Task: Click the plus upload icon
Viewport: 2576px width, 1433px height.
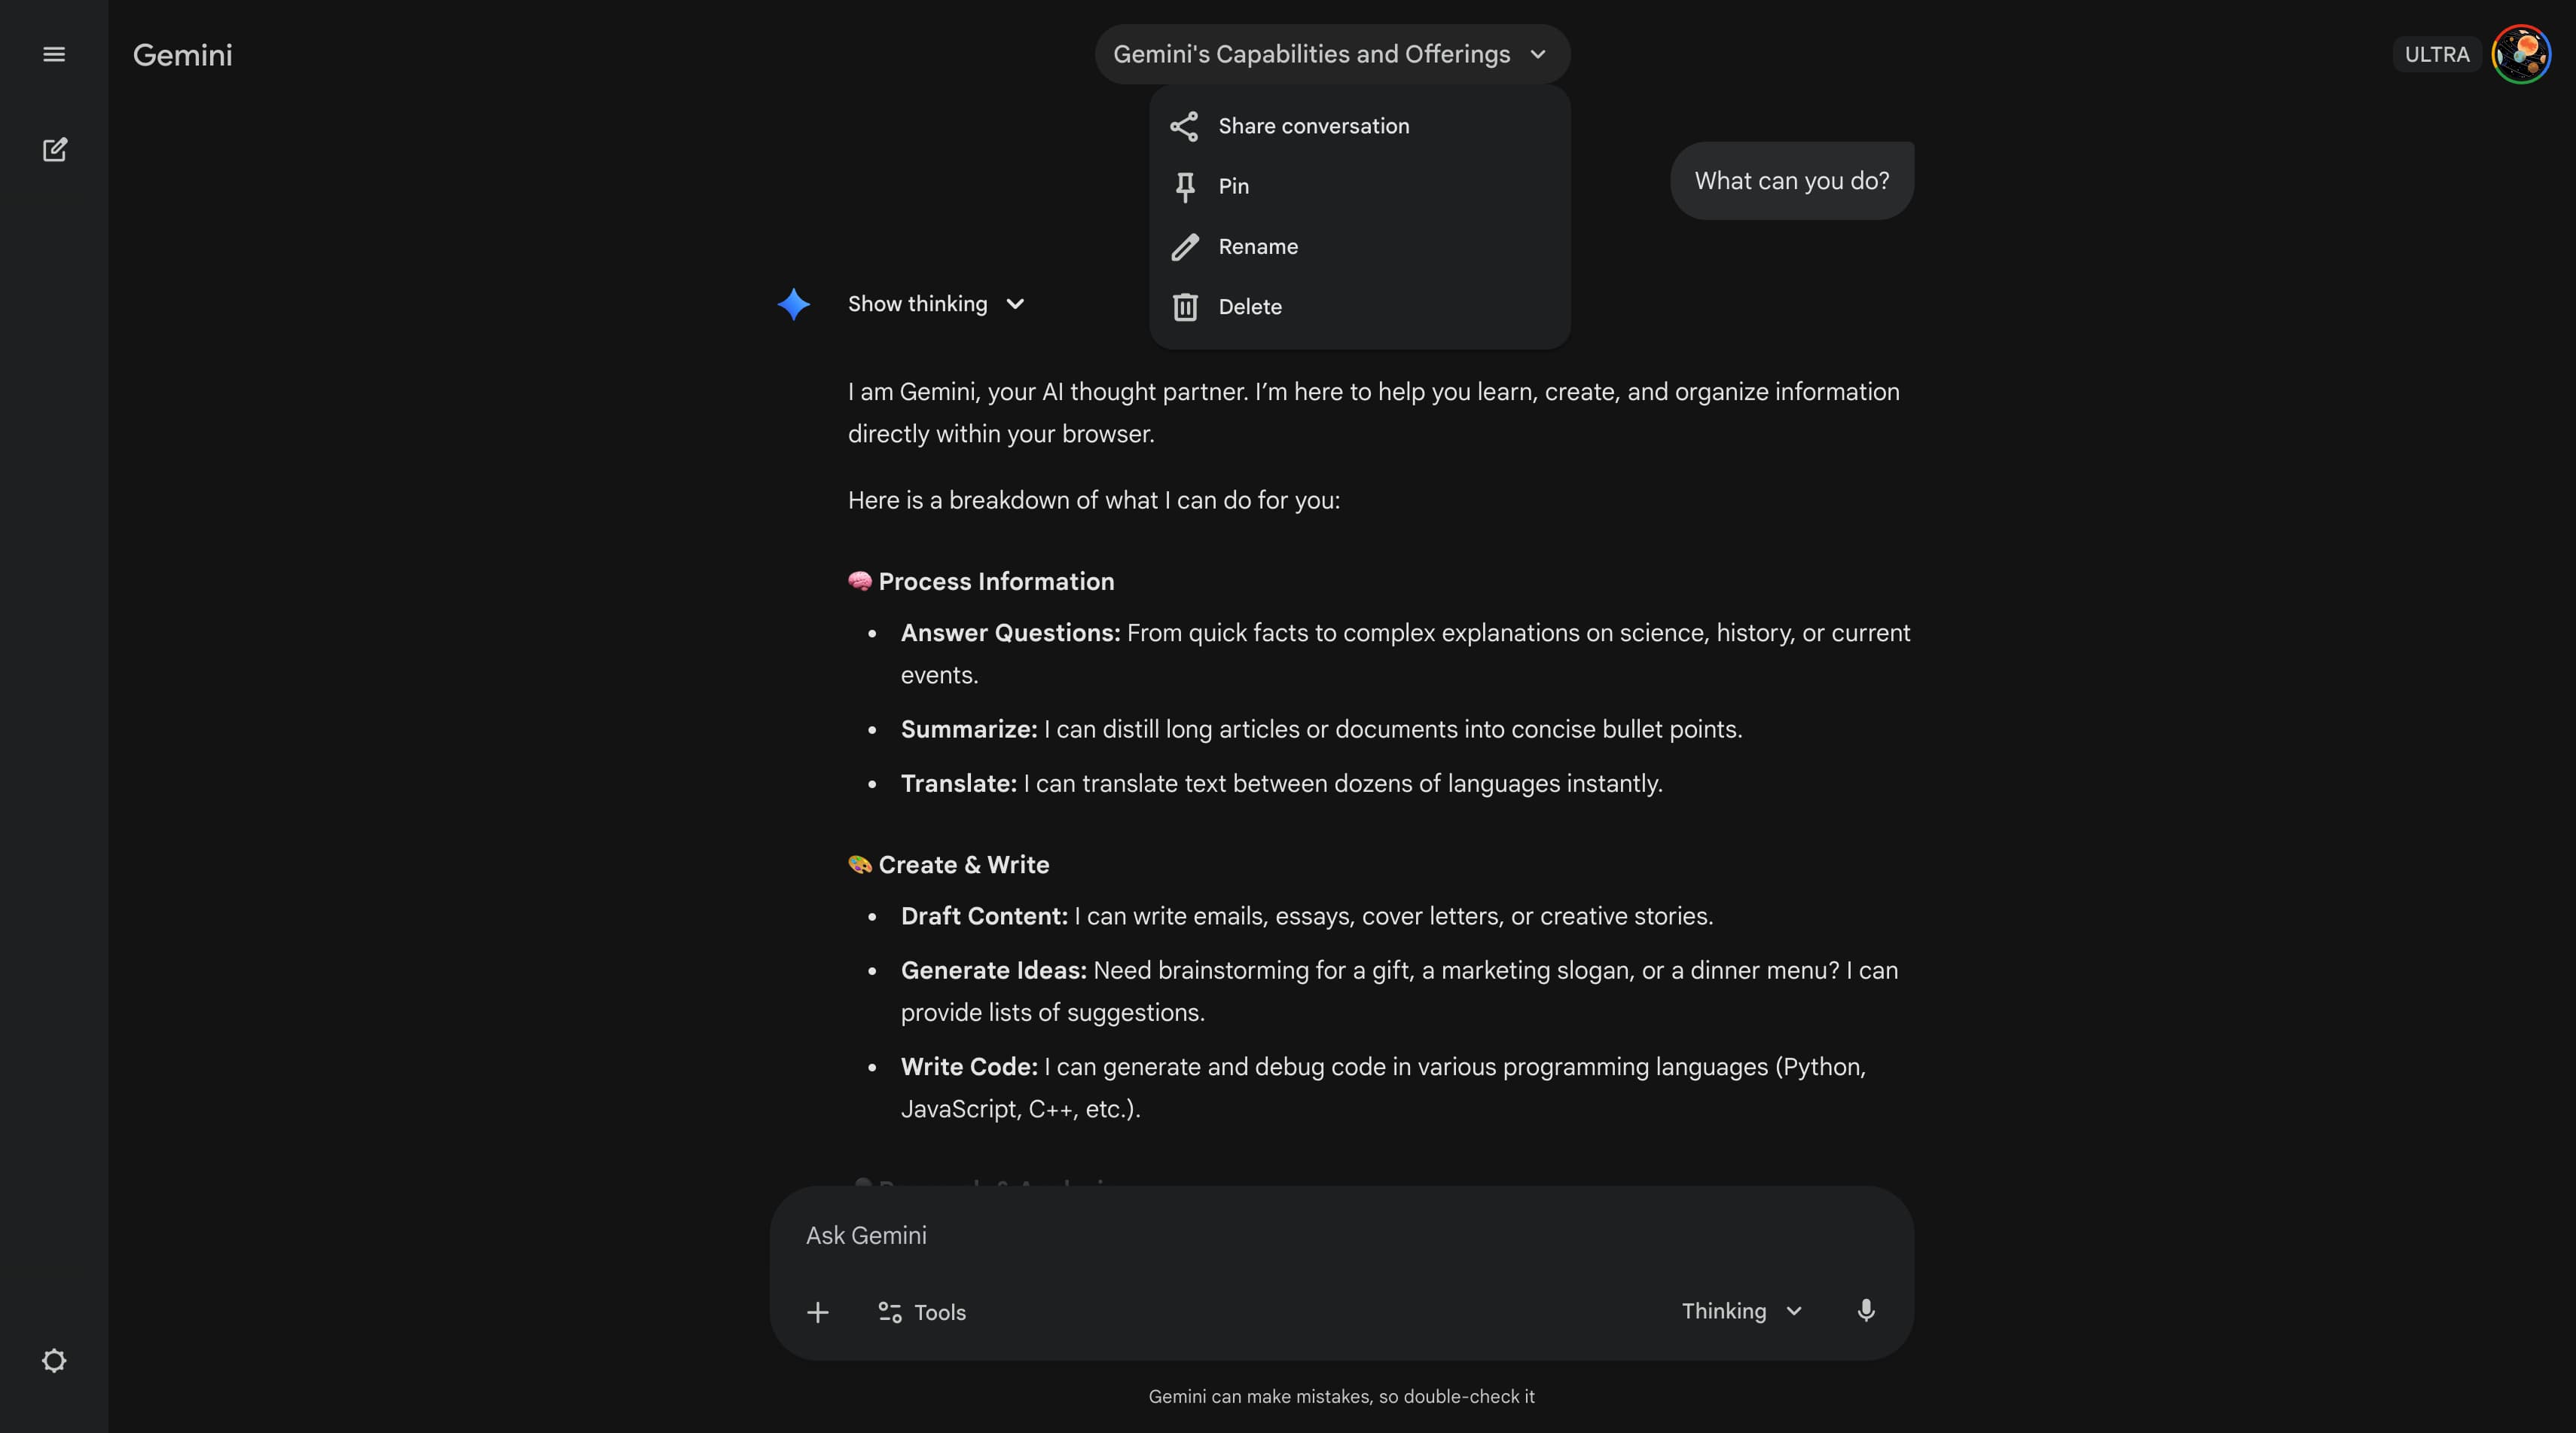Action: pyautogui.click(x=817, y=1312)
